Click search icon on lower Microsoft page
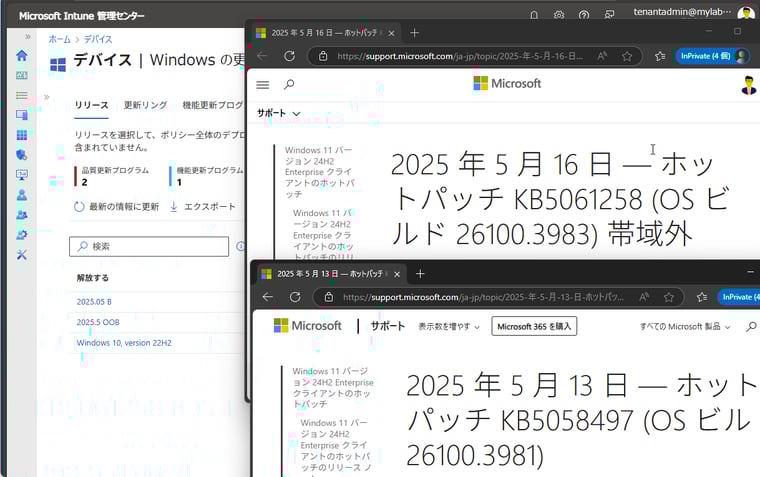This screenshot has width=760, height=477. coord(751,327)
